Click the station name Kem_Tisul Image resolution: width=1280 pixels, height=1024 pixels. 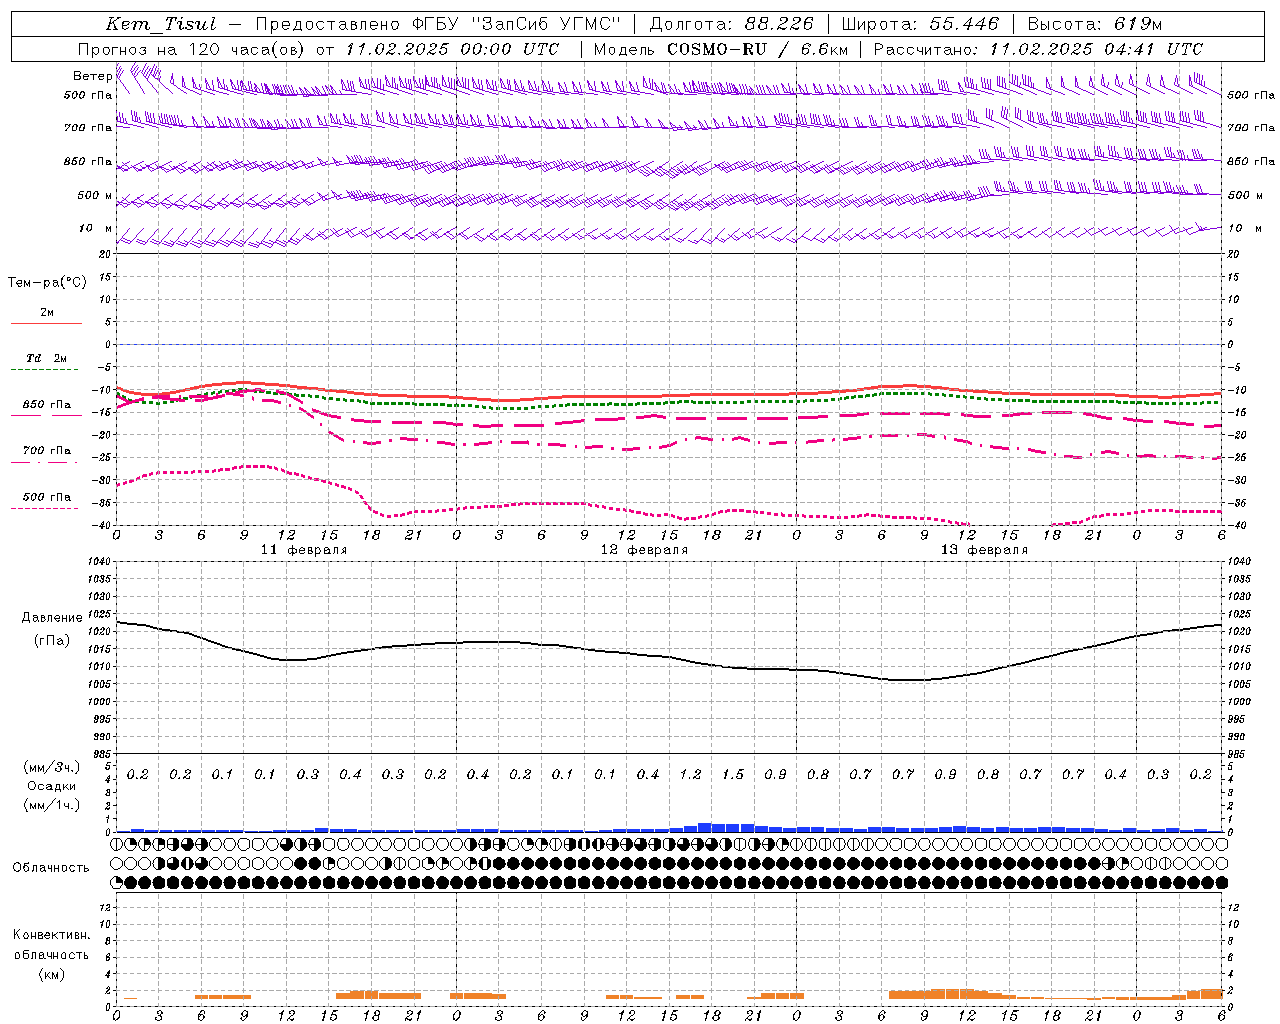[160, 24]
